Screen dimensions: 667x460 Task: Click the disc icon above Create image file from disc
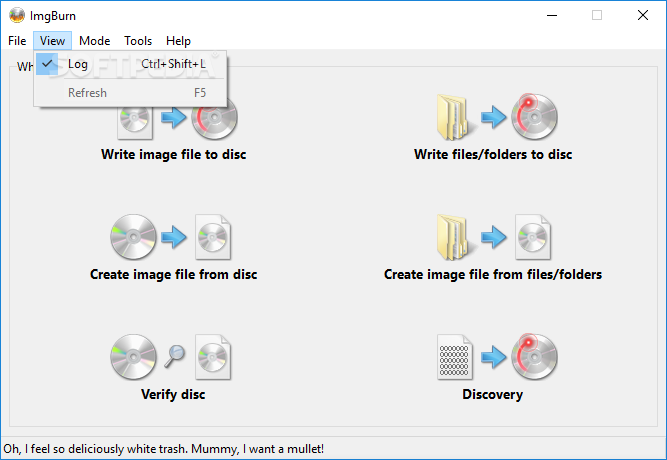click(x=133, y=237)
